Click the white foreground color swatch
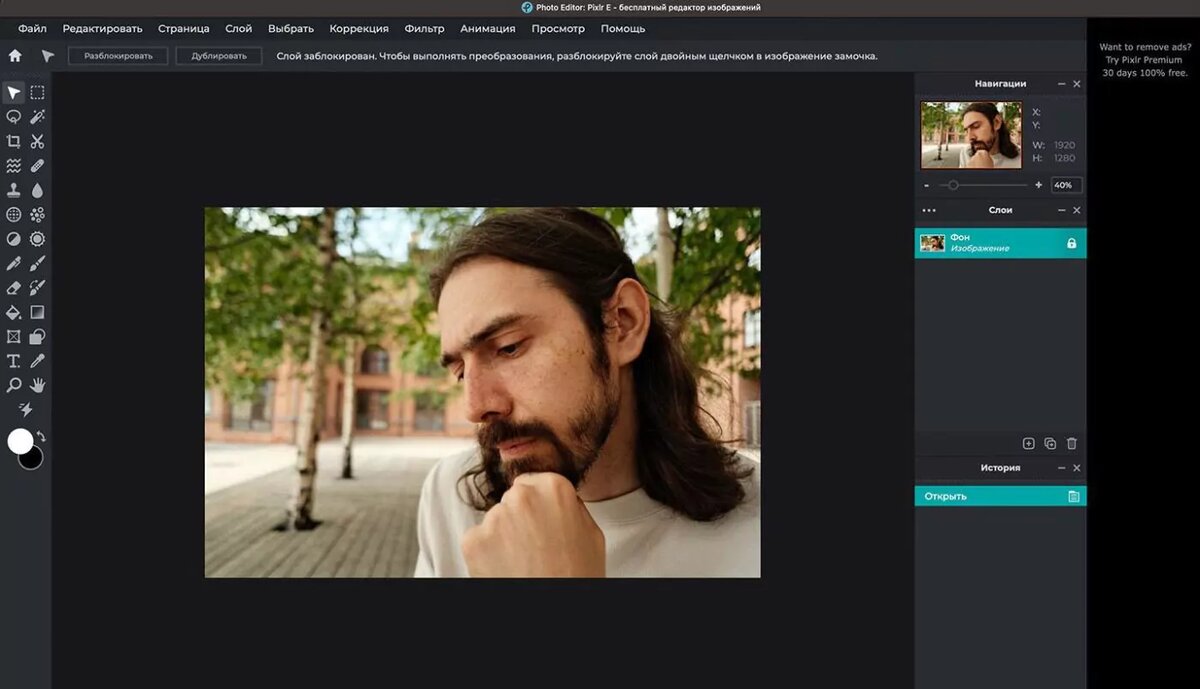Image resolution: width=1200 pixels, height=689 pixels. (20, 441)
